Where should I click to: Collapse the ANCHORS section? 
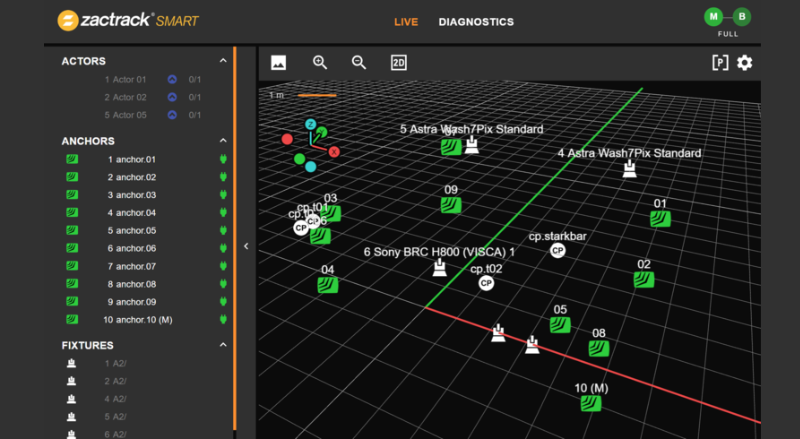[x=223, y=140]
